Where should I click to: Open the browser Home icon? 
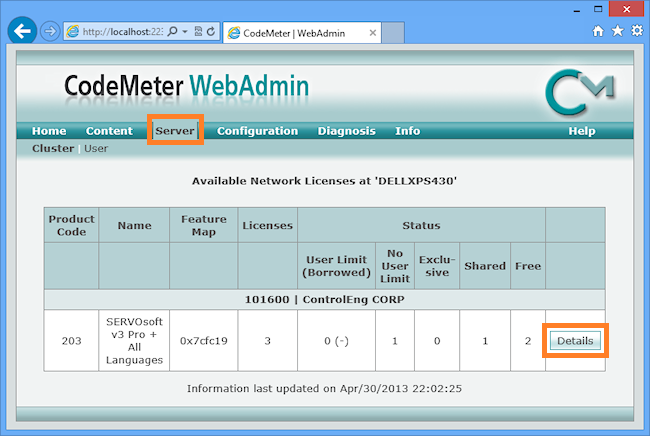[x=597, y=31]
